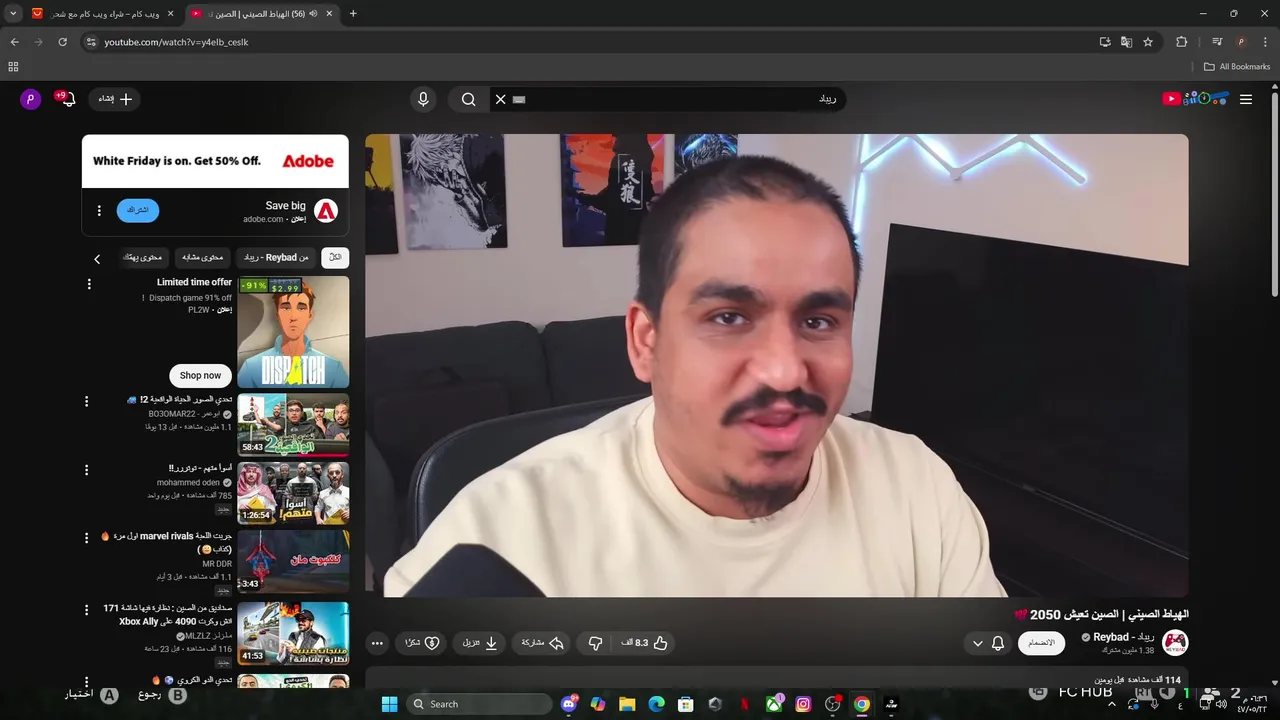Open options menu for BO3OMAR22 video
1280x720 pixels.
pyautogui.click(x=86, y=401)
